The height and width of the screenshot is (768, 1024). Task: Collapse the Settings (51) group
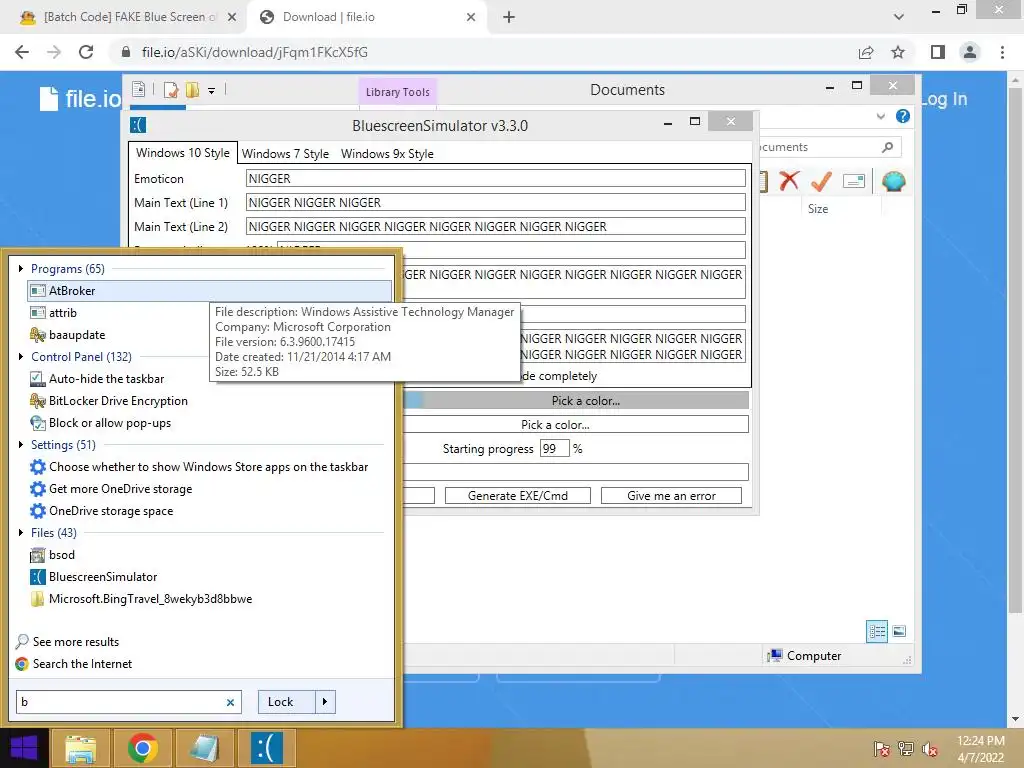[x=21, y=445]
